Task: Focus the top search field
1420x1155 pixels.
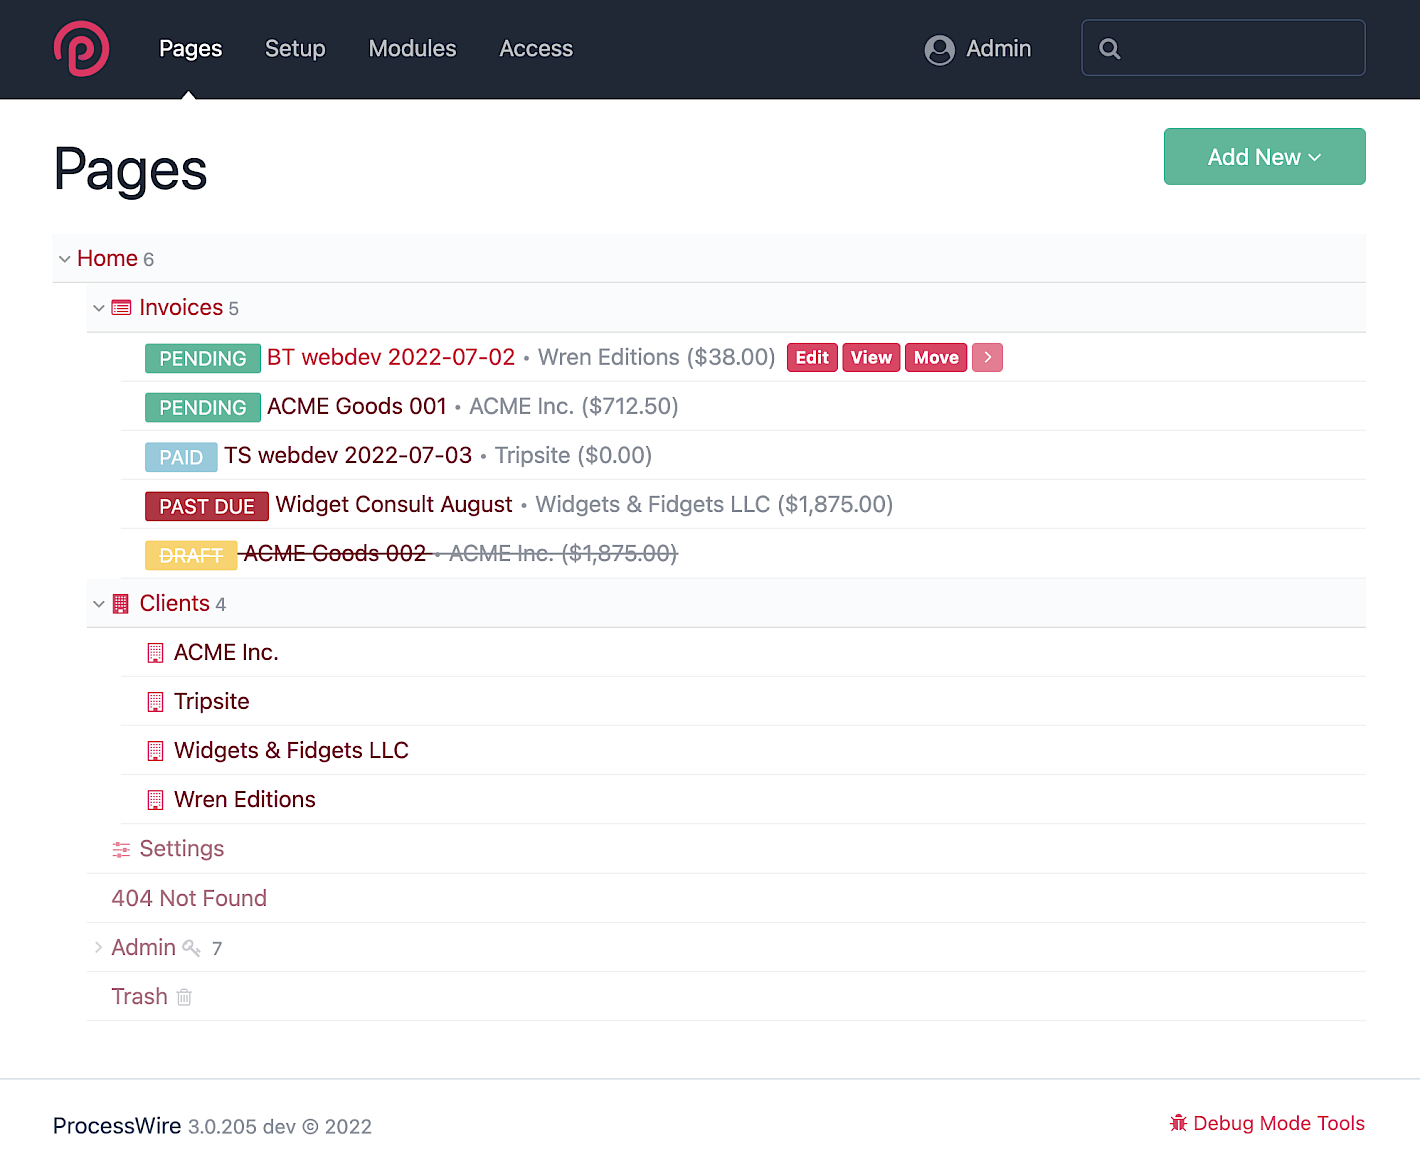Action: (1223, 48)
